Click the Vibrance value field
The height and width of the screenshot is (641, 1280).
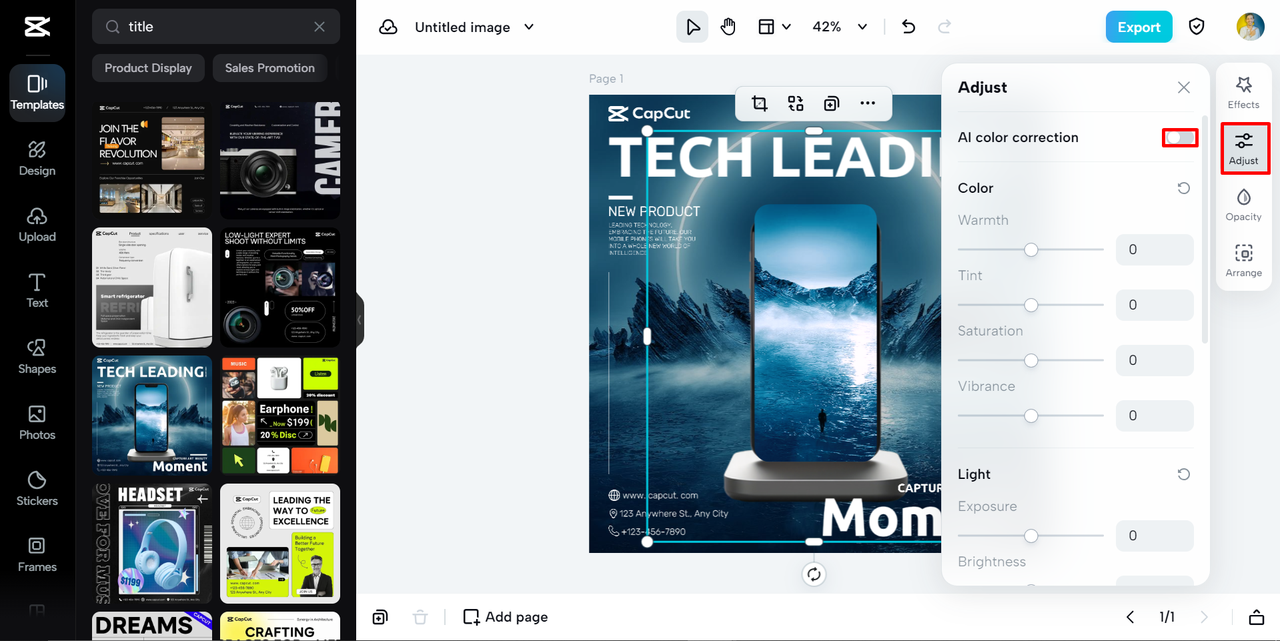(x=1154, y=415)
